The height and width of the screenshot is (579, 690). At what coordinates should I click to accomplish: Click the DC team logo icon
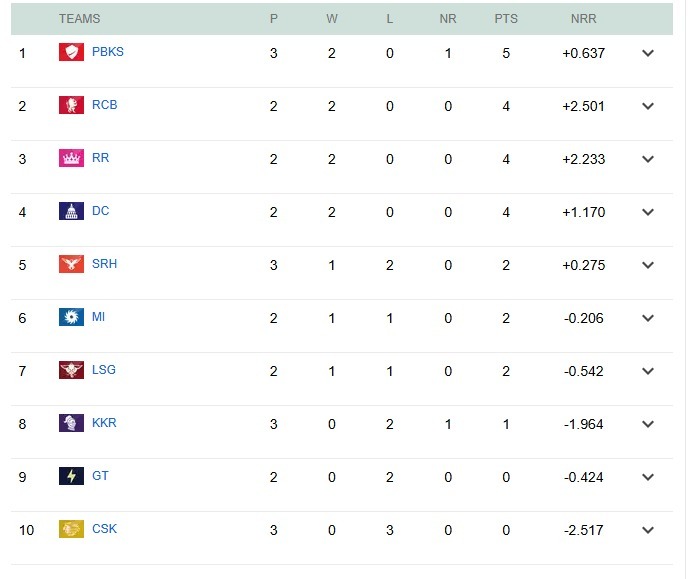click(71, 211)
